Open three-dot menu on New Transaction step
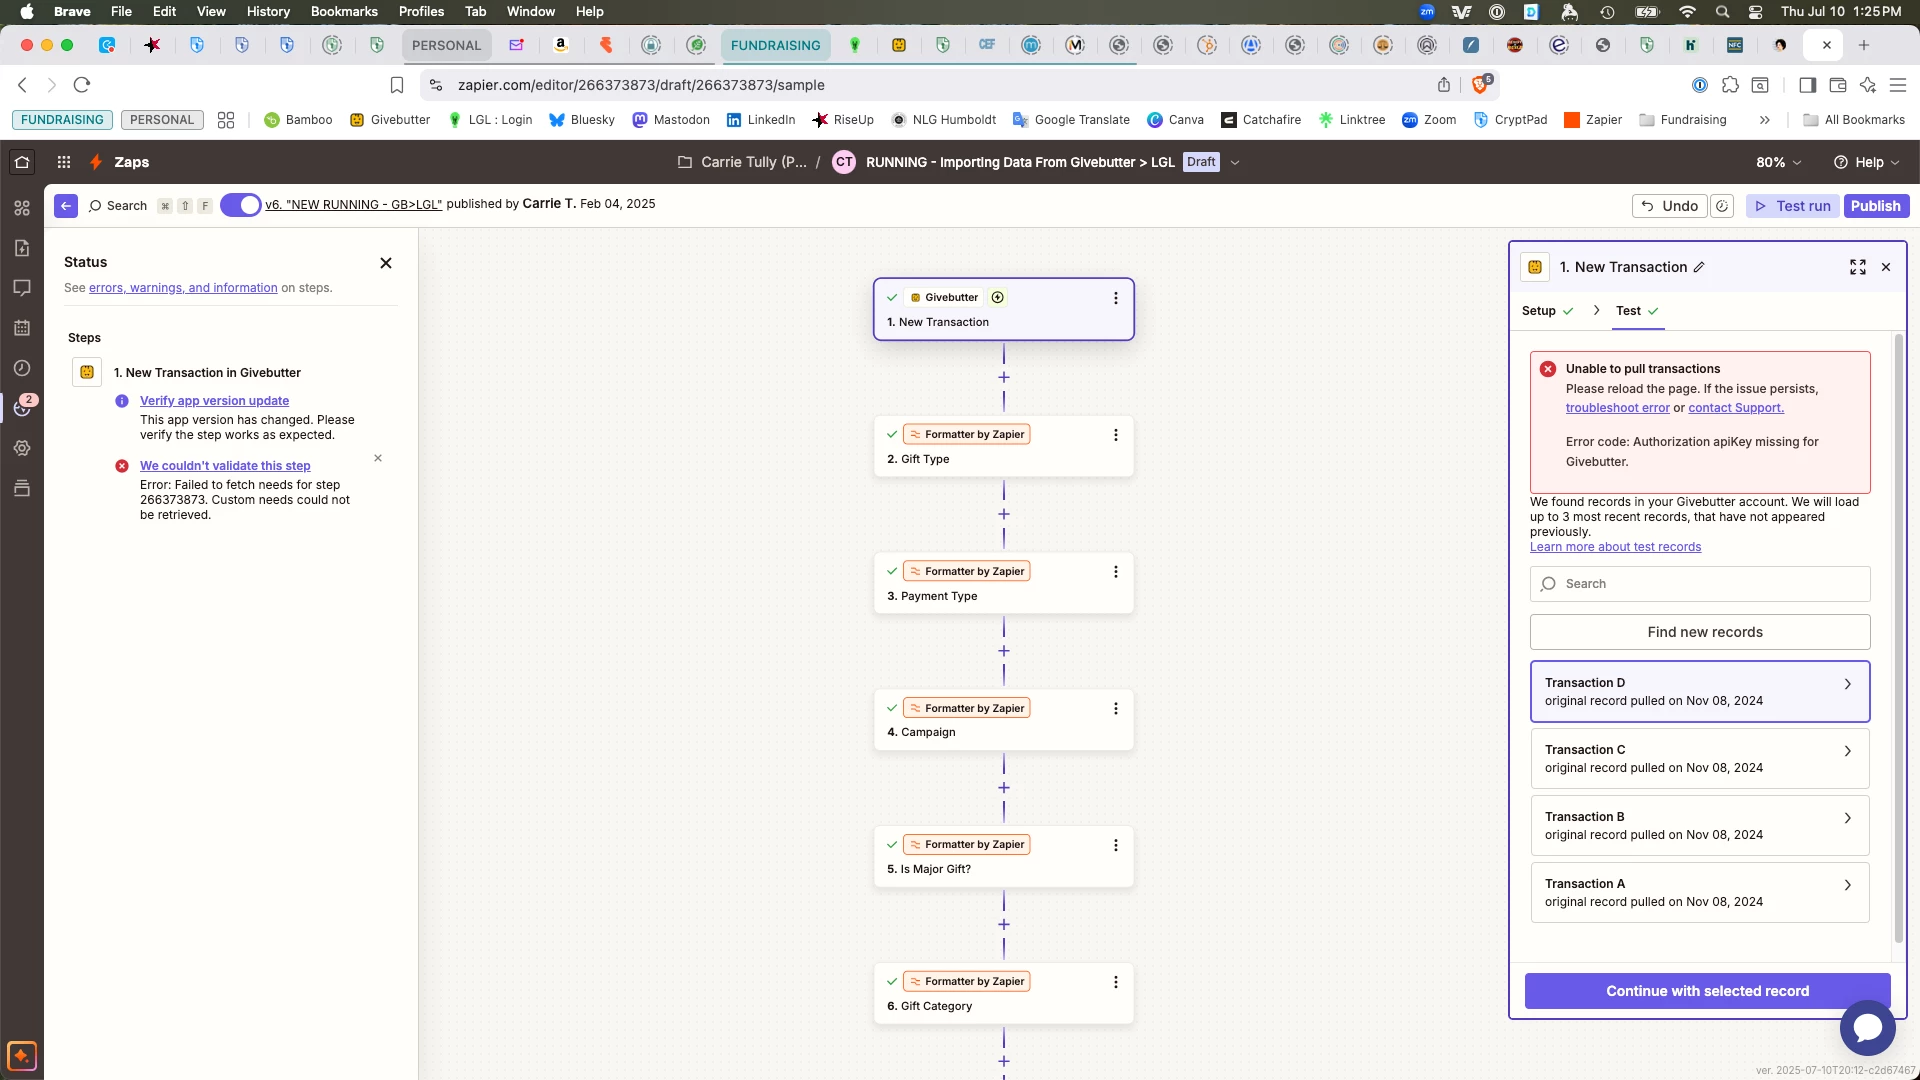The height and width of the screenshot is (1080, 1920). (1116, 298)
